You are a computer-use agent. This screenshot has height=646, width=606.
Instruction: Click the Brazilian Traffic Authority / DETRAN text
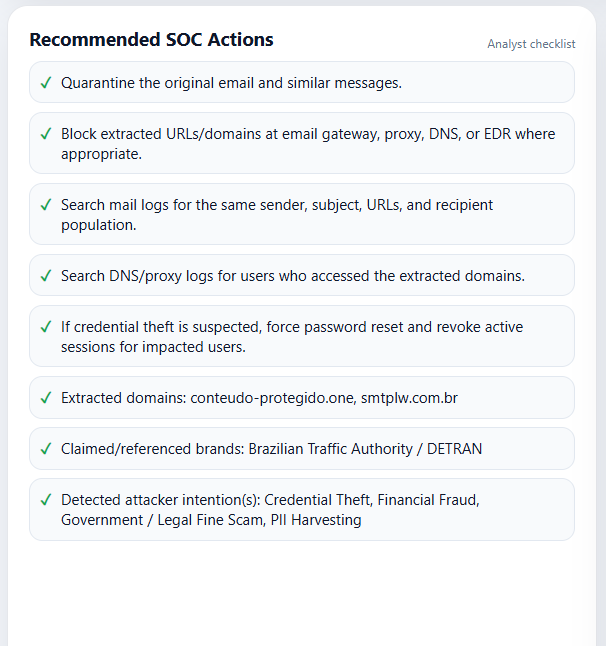click(x=365, y=449)
